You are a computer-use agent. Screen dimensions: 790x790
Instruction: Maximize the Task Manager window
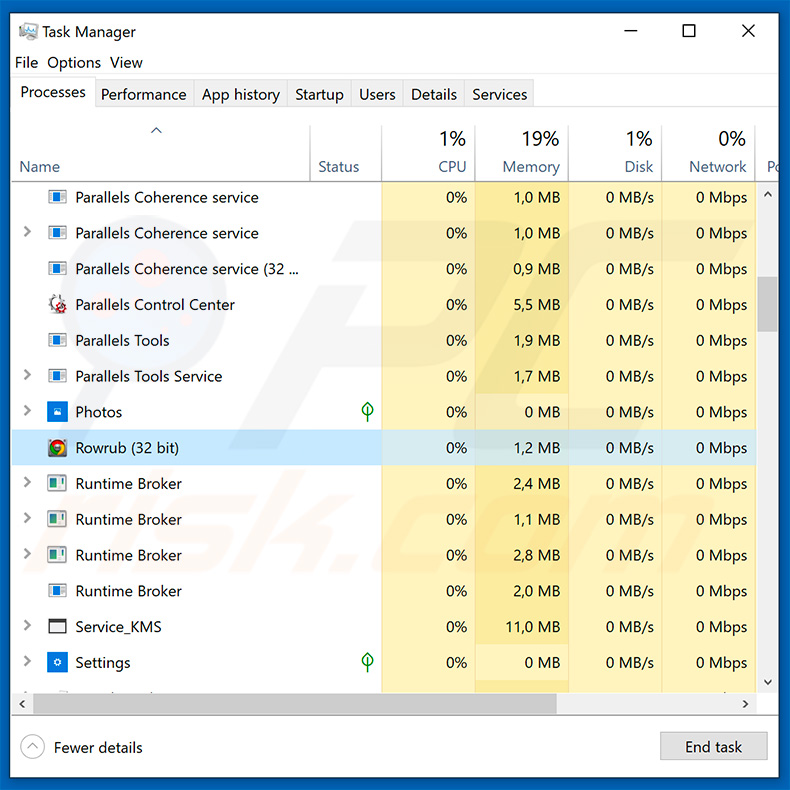tap(689, 31)
